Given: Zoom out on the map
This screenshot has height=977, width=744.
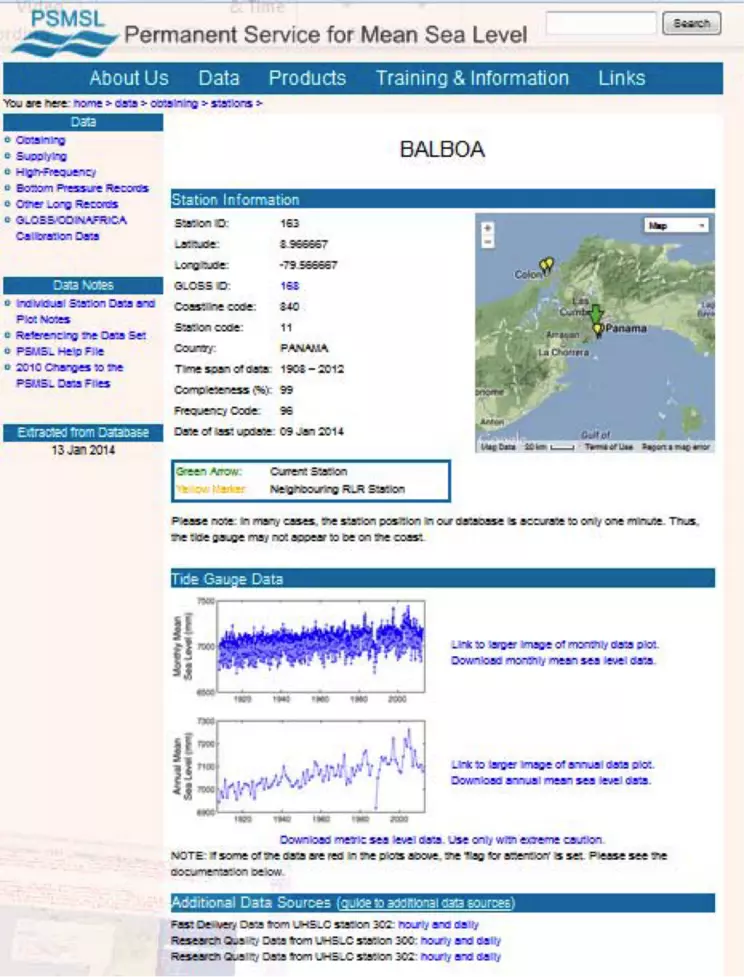Looking at the screenshot, I should click(x=488, y=242).
